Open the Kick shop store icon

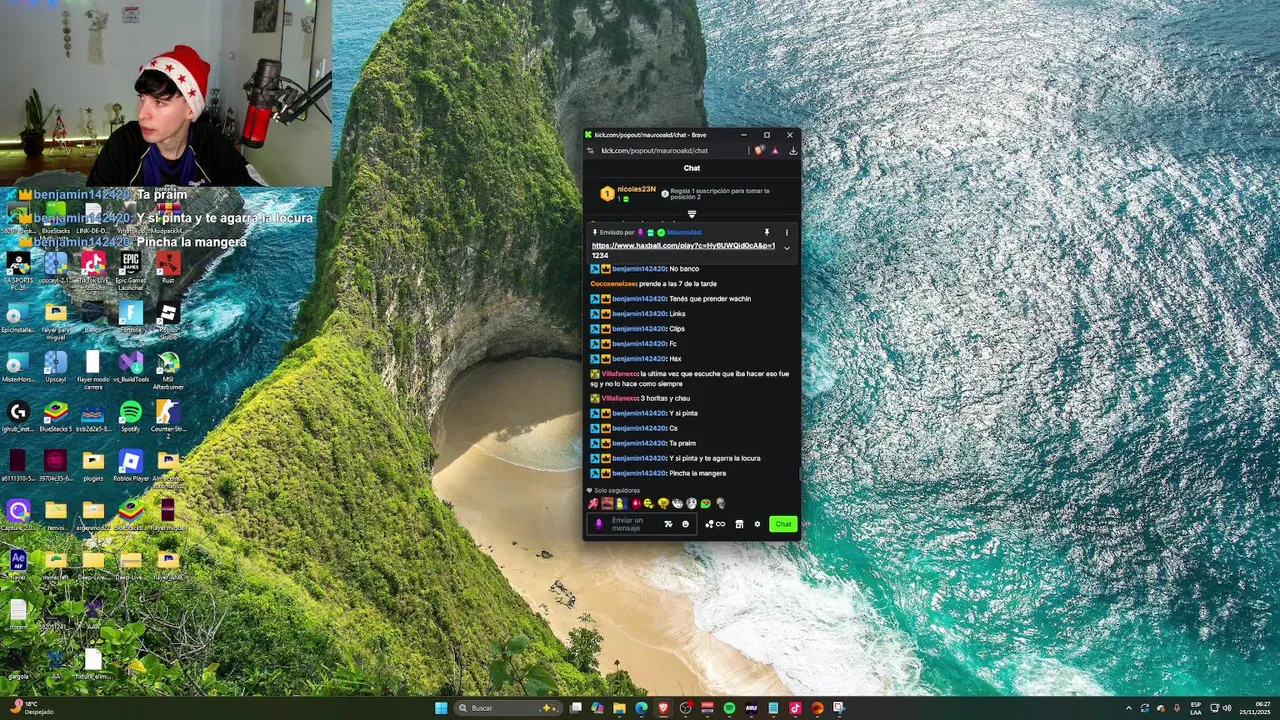click(x=739, y=524)
